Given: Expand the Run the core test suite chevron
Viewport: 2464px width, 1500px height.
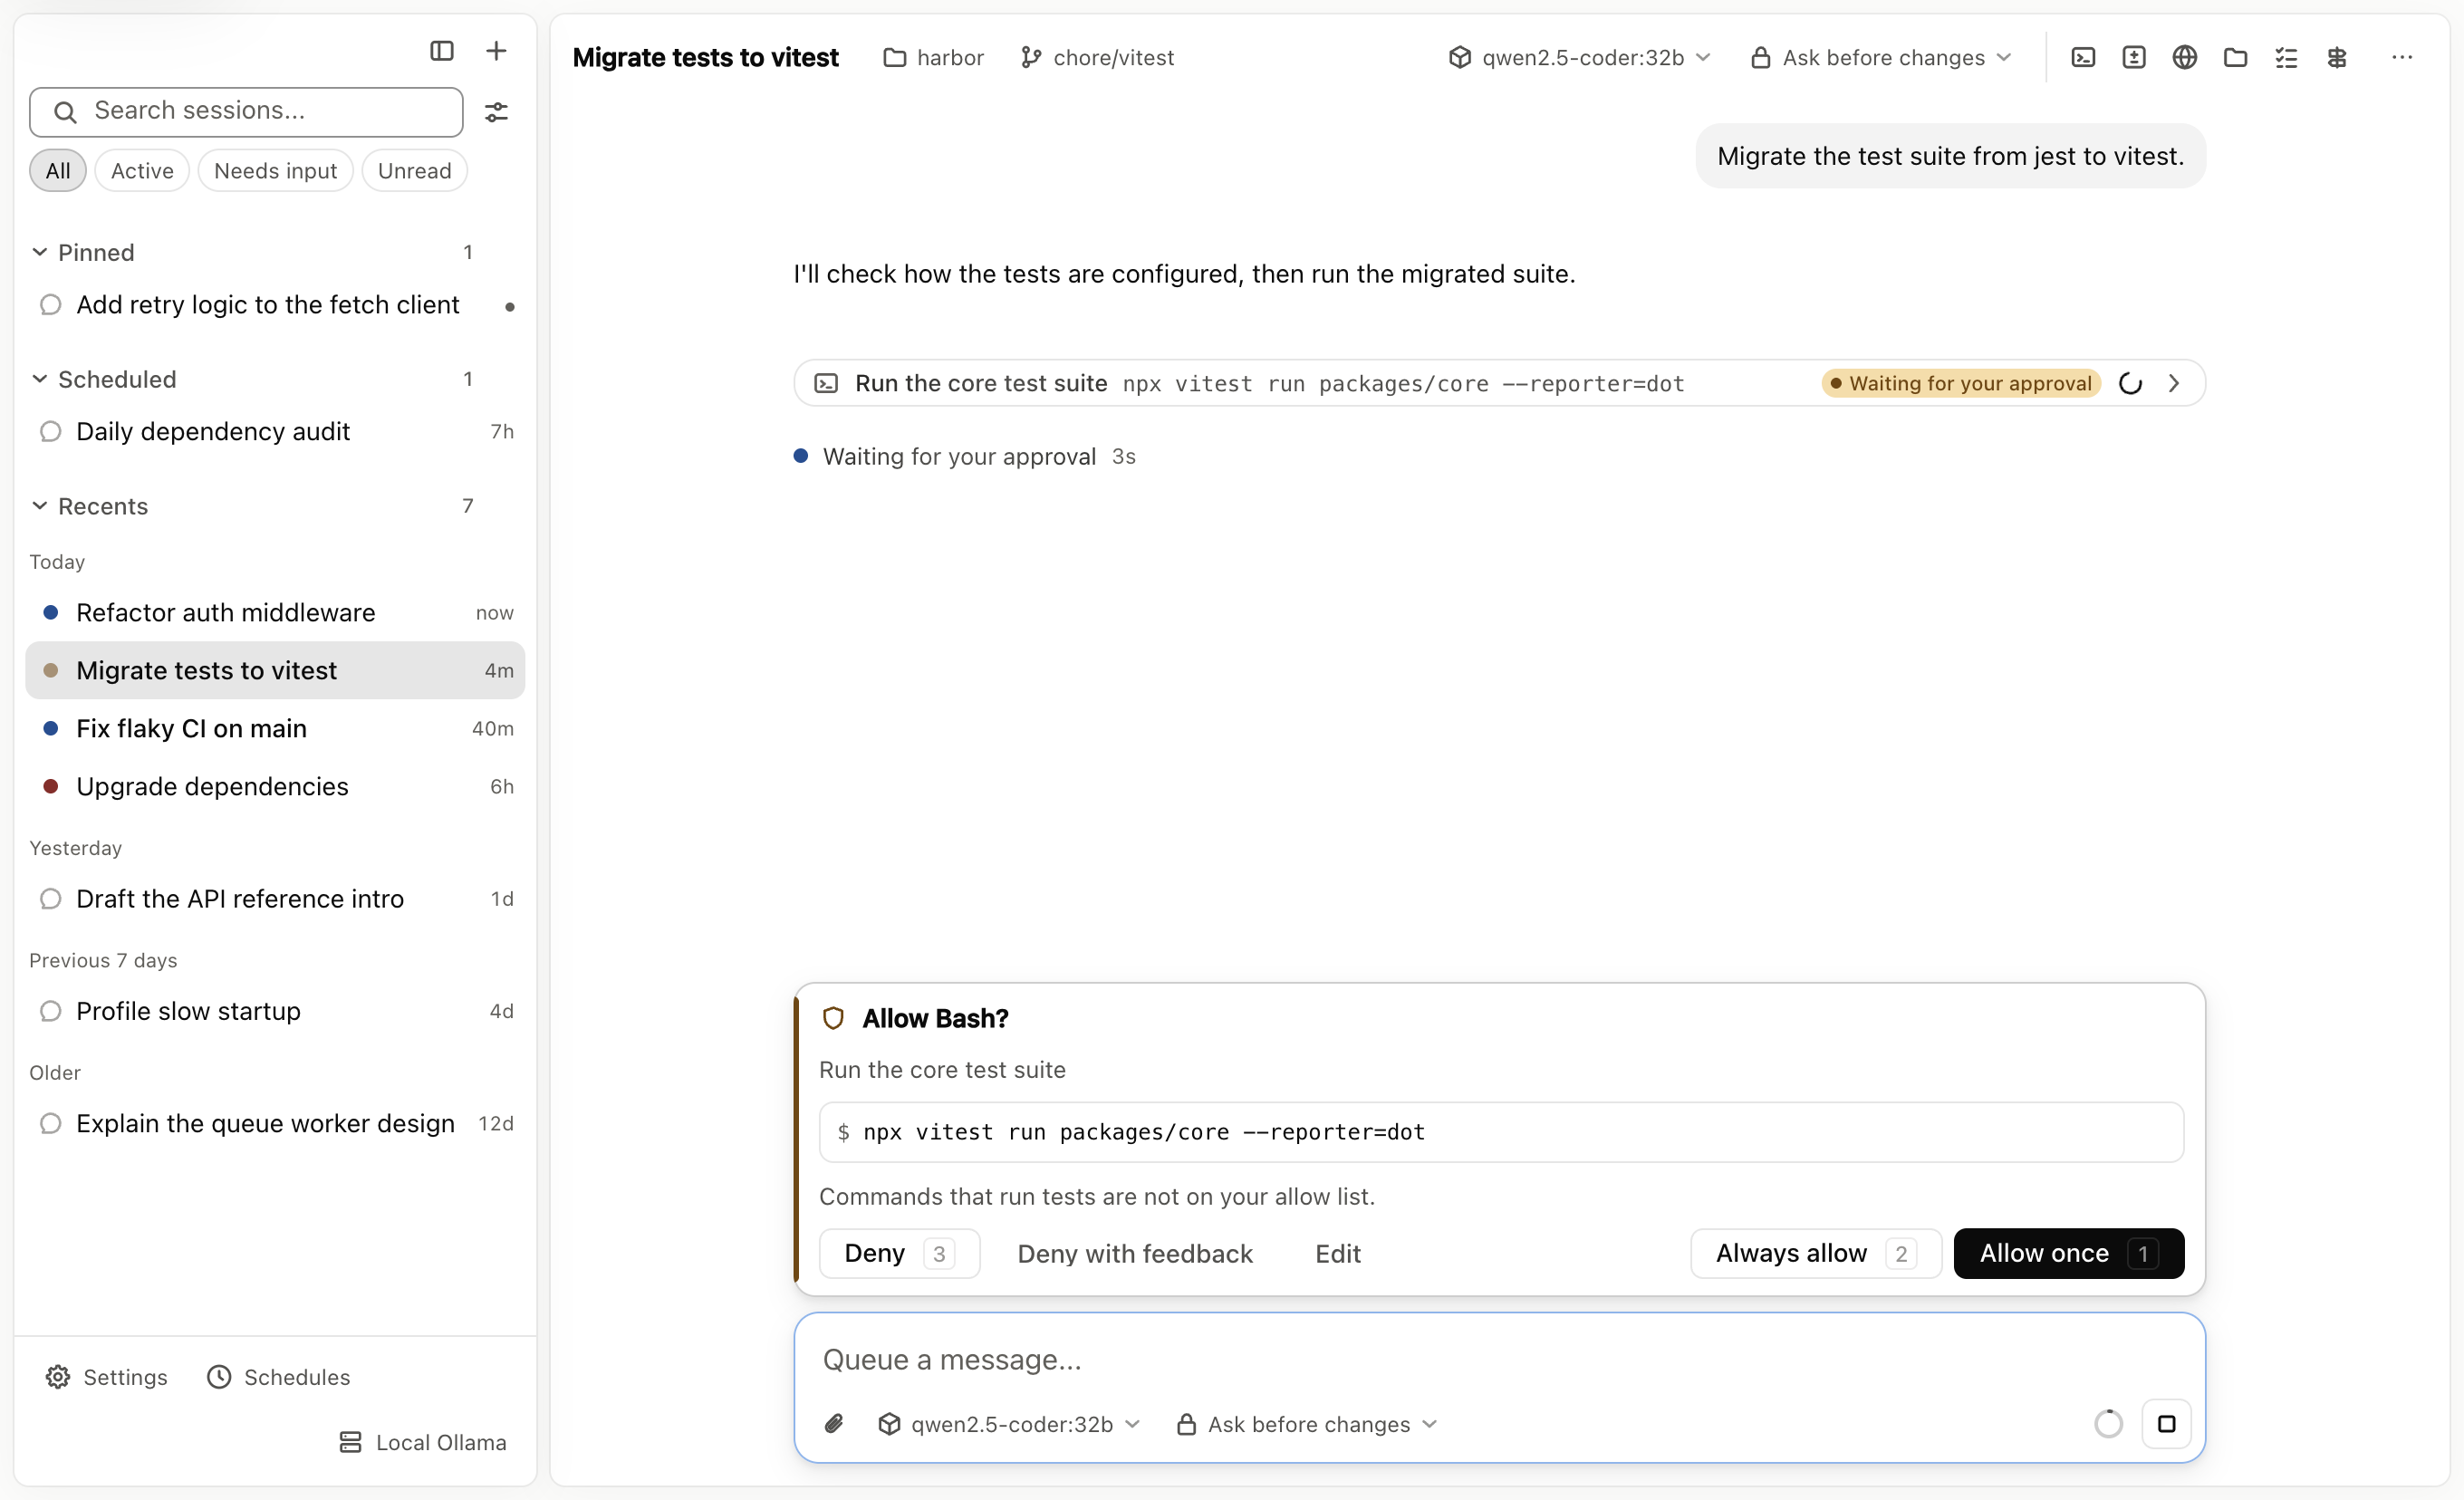Looking at the screenshot, I should (2173, 383).
